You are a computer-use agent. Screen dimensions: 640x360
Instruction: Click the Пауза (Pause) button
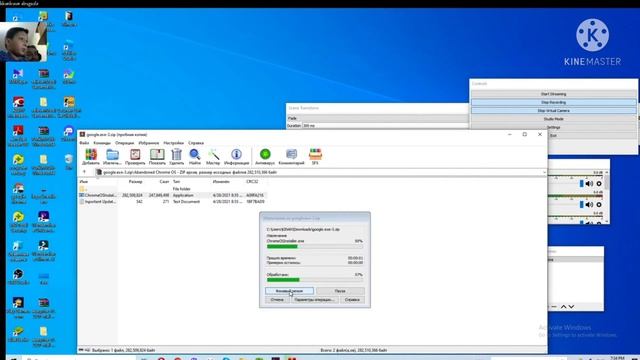[340, 291]
